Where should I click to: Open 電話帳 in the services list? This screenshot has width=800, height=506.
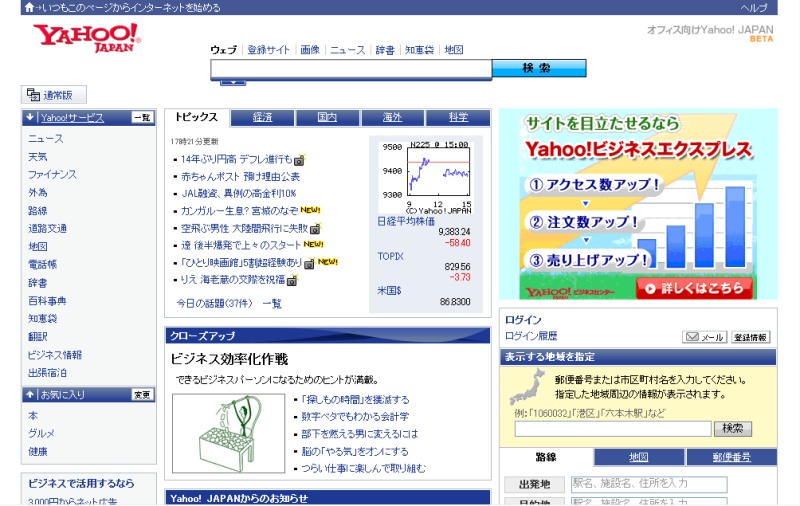click(42, 265)
